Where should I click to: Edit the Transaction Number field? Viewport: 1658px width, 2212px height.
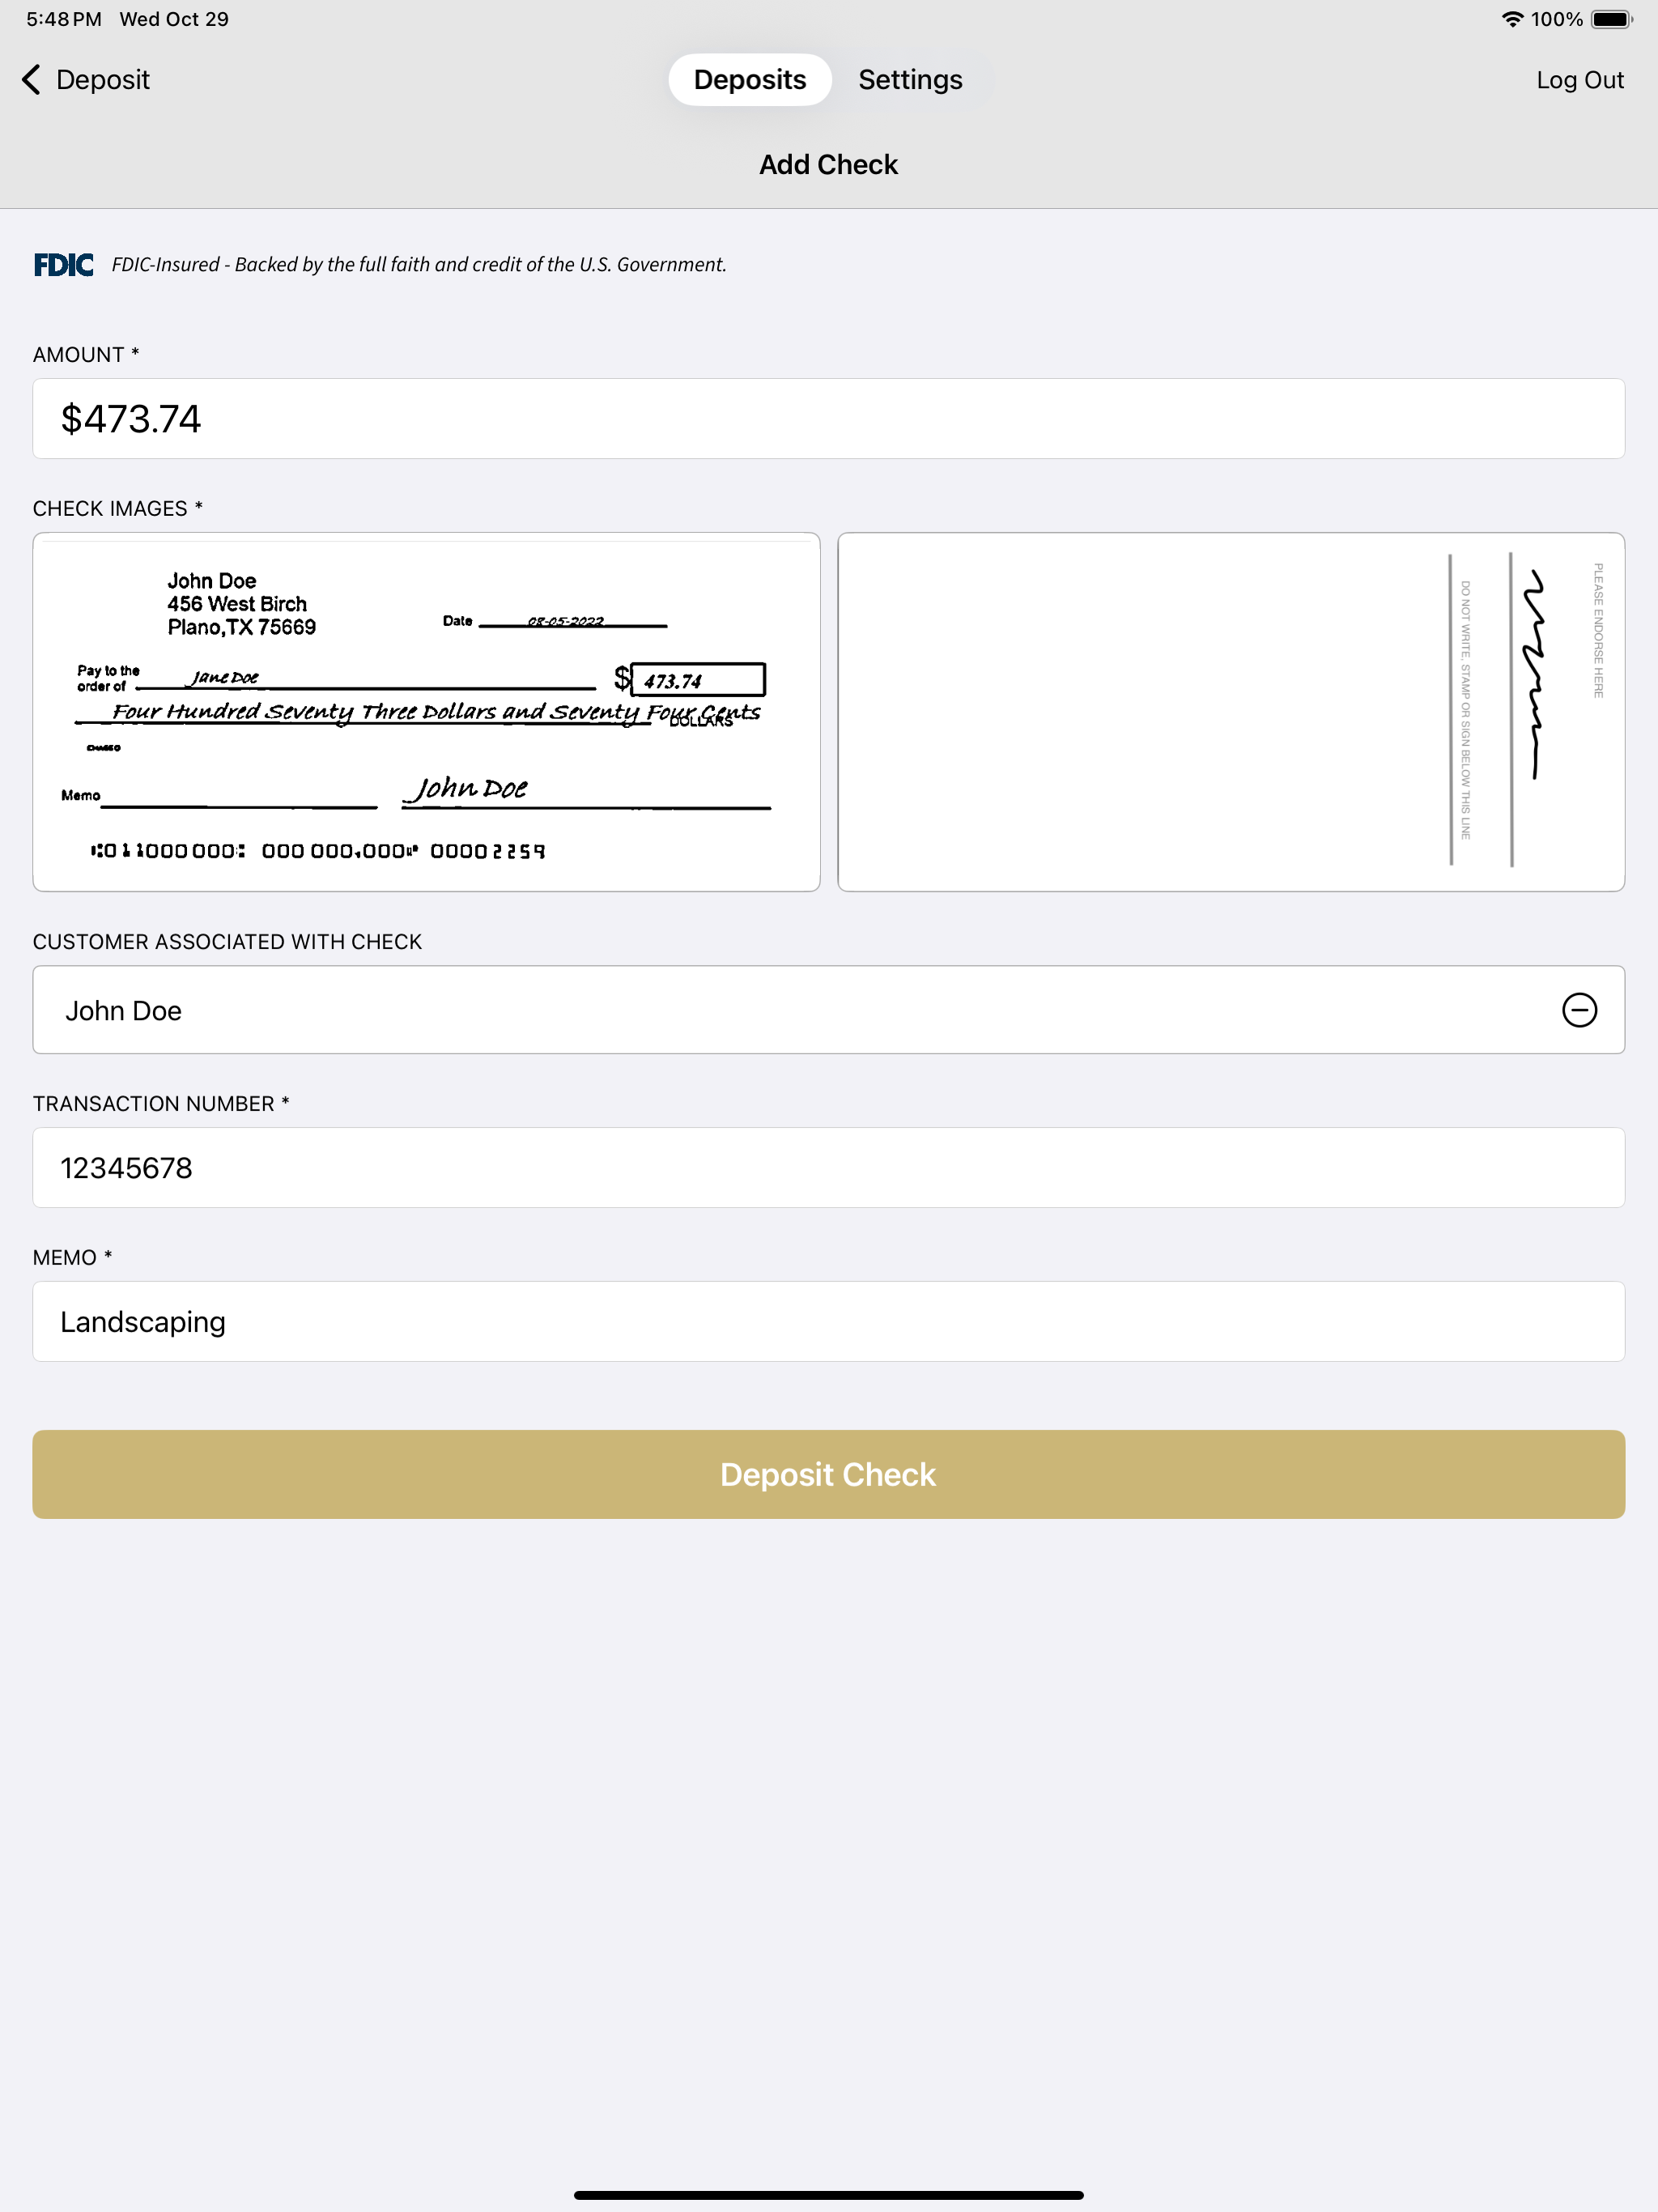(x=829, y=1168)
